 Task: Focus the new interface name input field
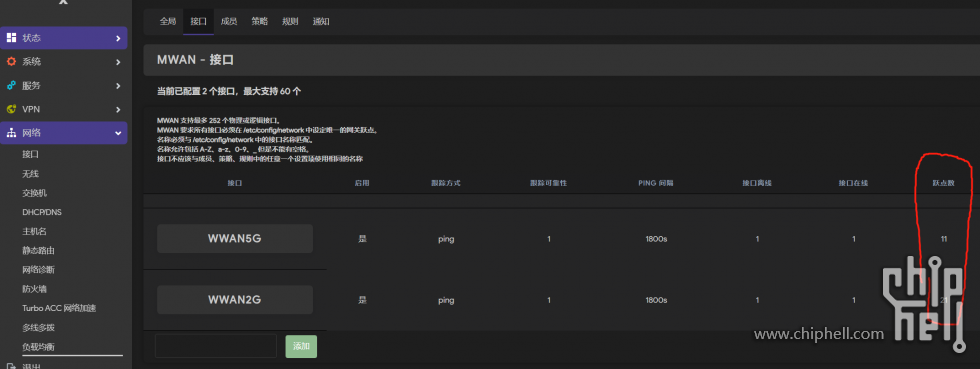pos(216,346)
